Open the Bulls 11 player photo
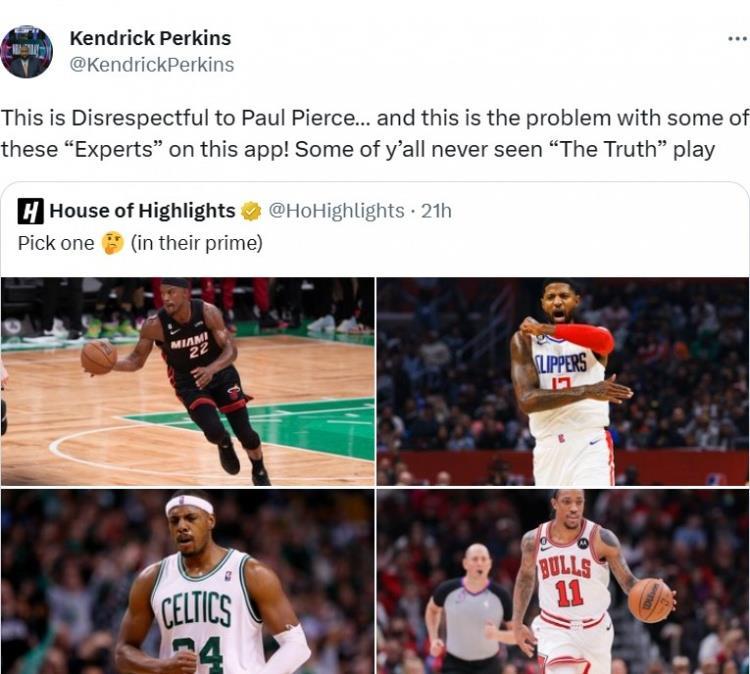The image size is (750, 674). [x=563, y=581]
